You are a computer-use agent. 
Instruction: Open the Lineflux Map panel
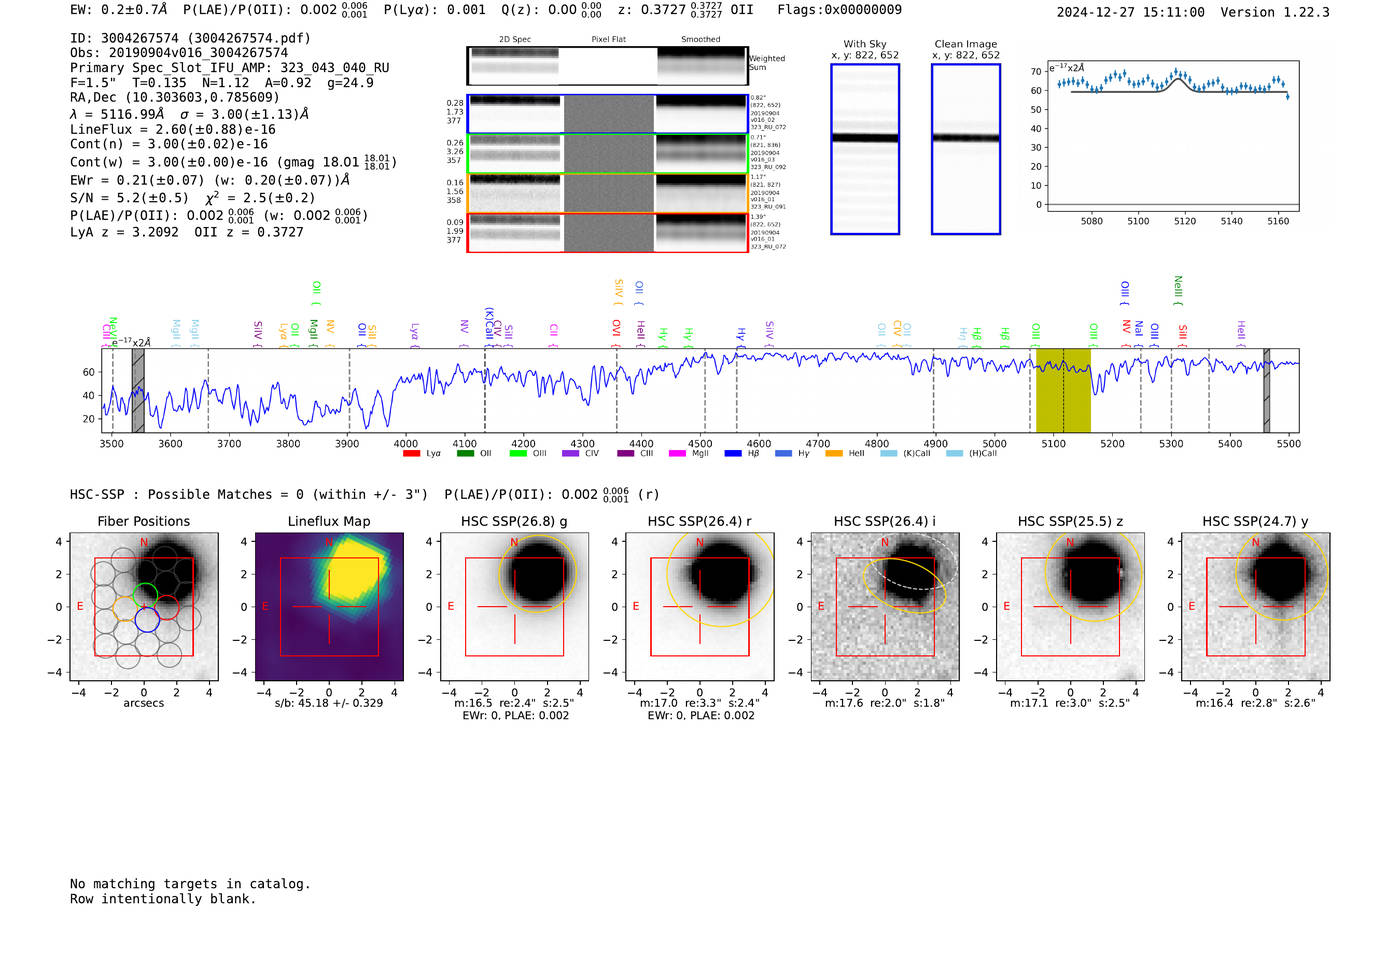329,606
